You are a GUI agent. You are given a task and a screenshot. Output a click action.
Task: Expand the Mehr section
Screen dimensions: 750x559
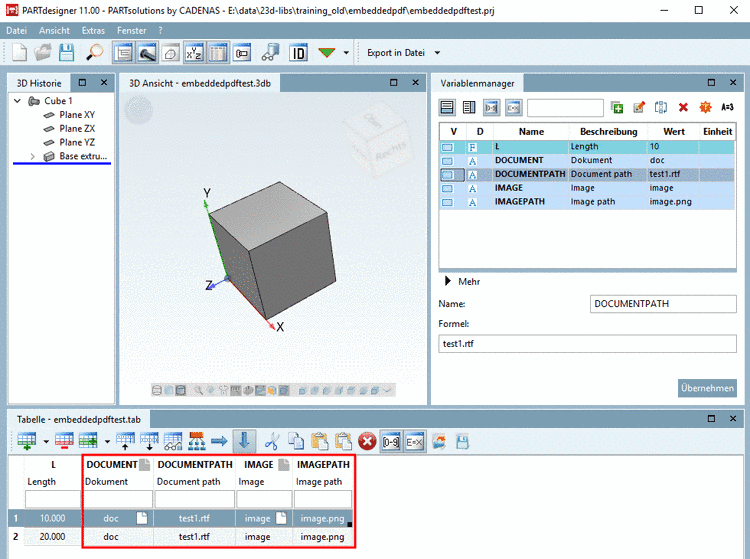pyautogui.click(x=448, y=281)
